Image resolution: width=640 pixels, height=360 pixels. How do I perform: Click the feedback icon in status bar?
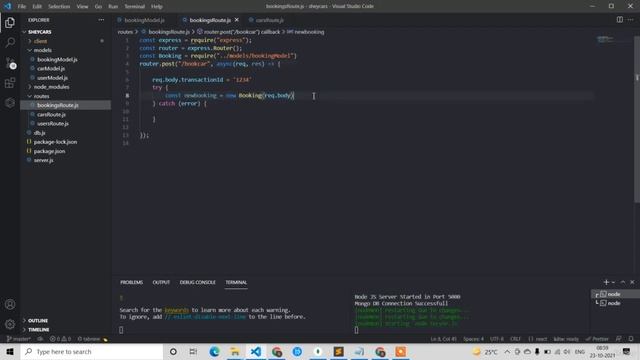pos(619,339)
